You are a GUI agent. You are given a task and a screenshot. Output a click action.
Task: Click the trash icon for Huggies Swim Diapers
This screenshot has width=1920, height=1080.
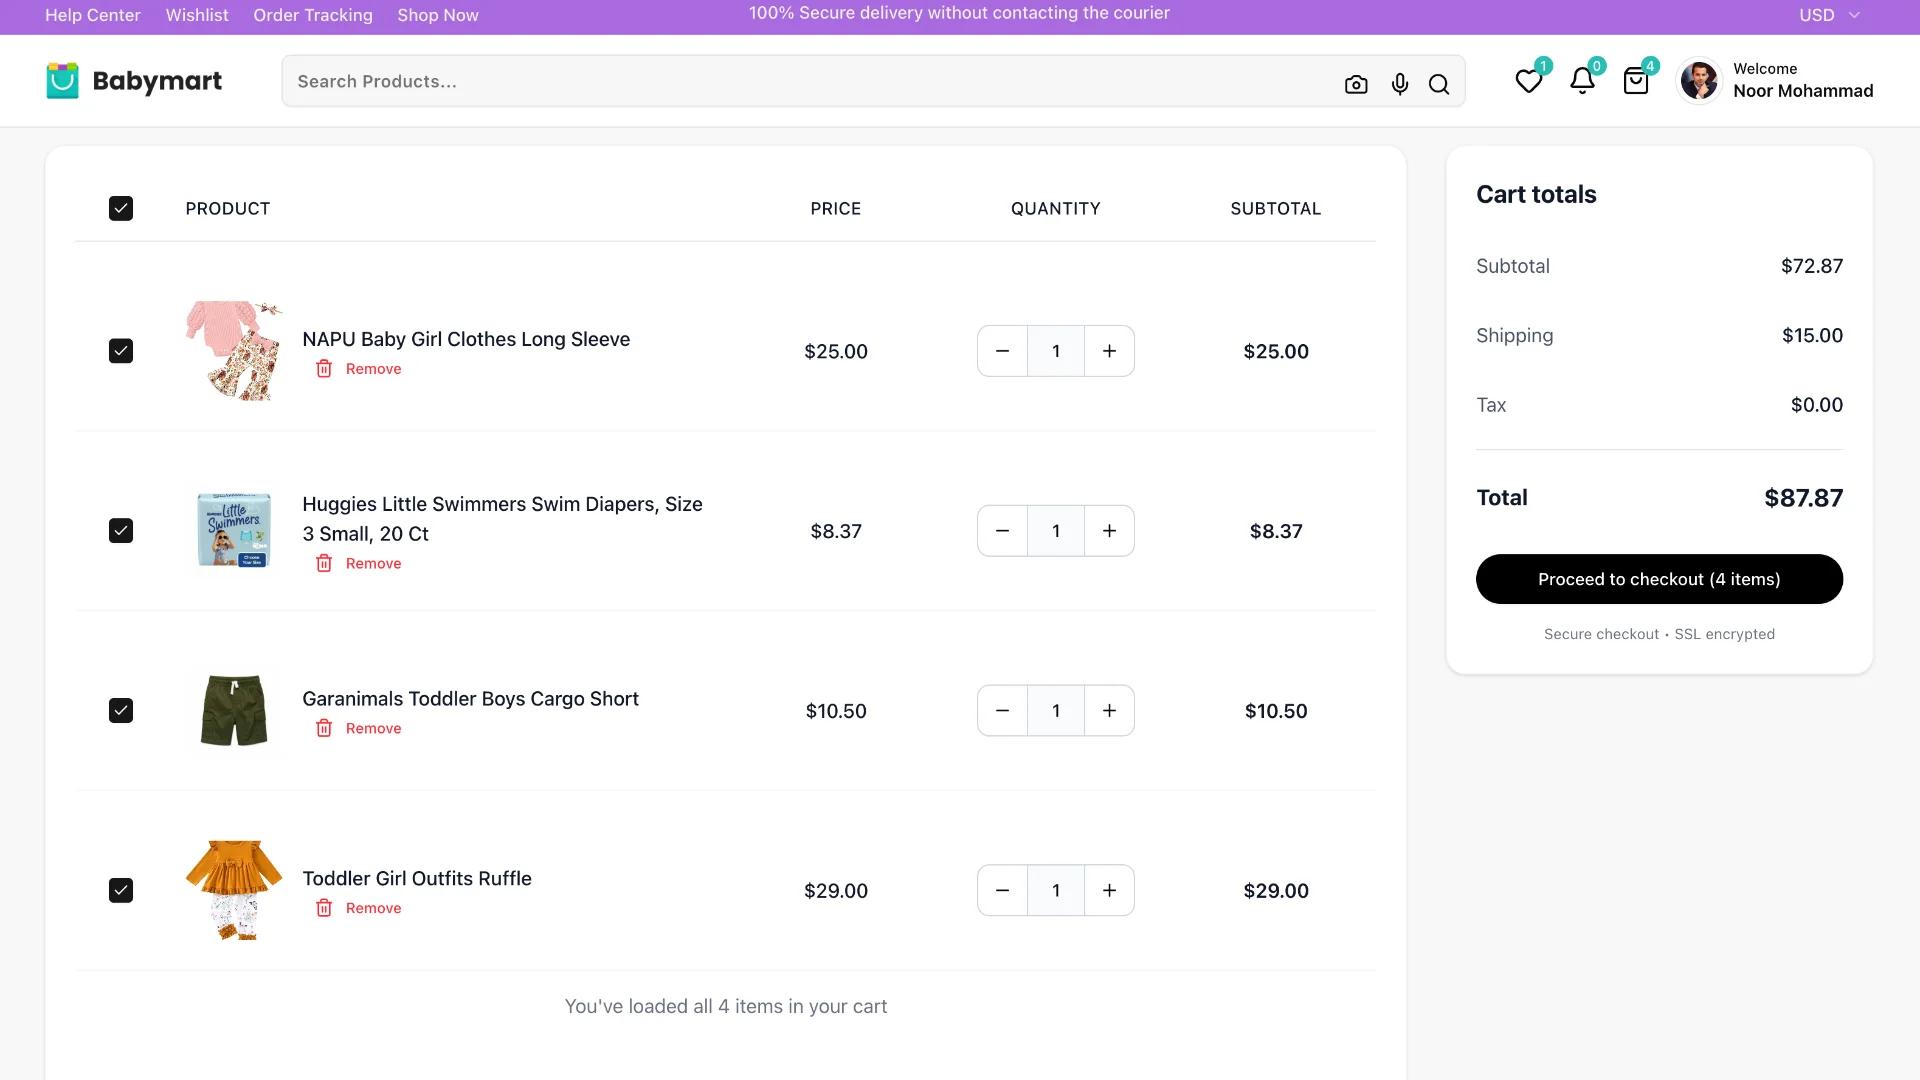click(x=324, y=564)
